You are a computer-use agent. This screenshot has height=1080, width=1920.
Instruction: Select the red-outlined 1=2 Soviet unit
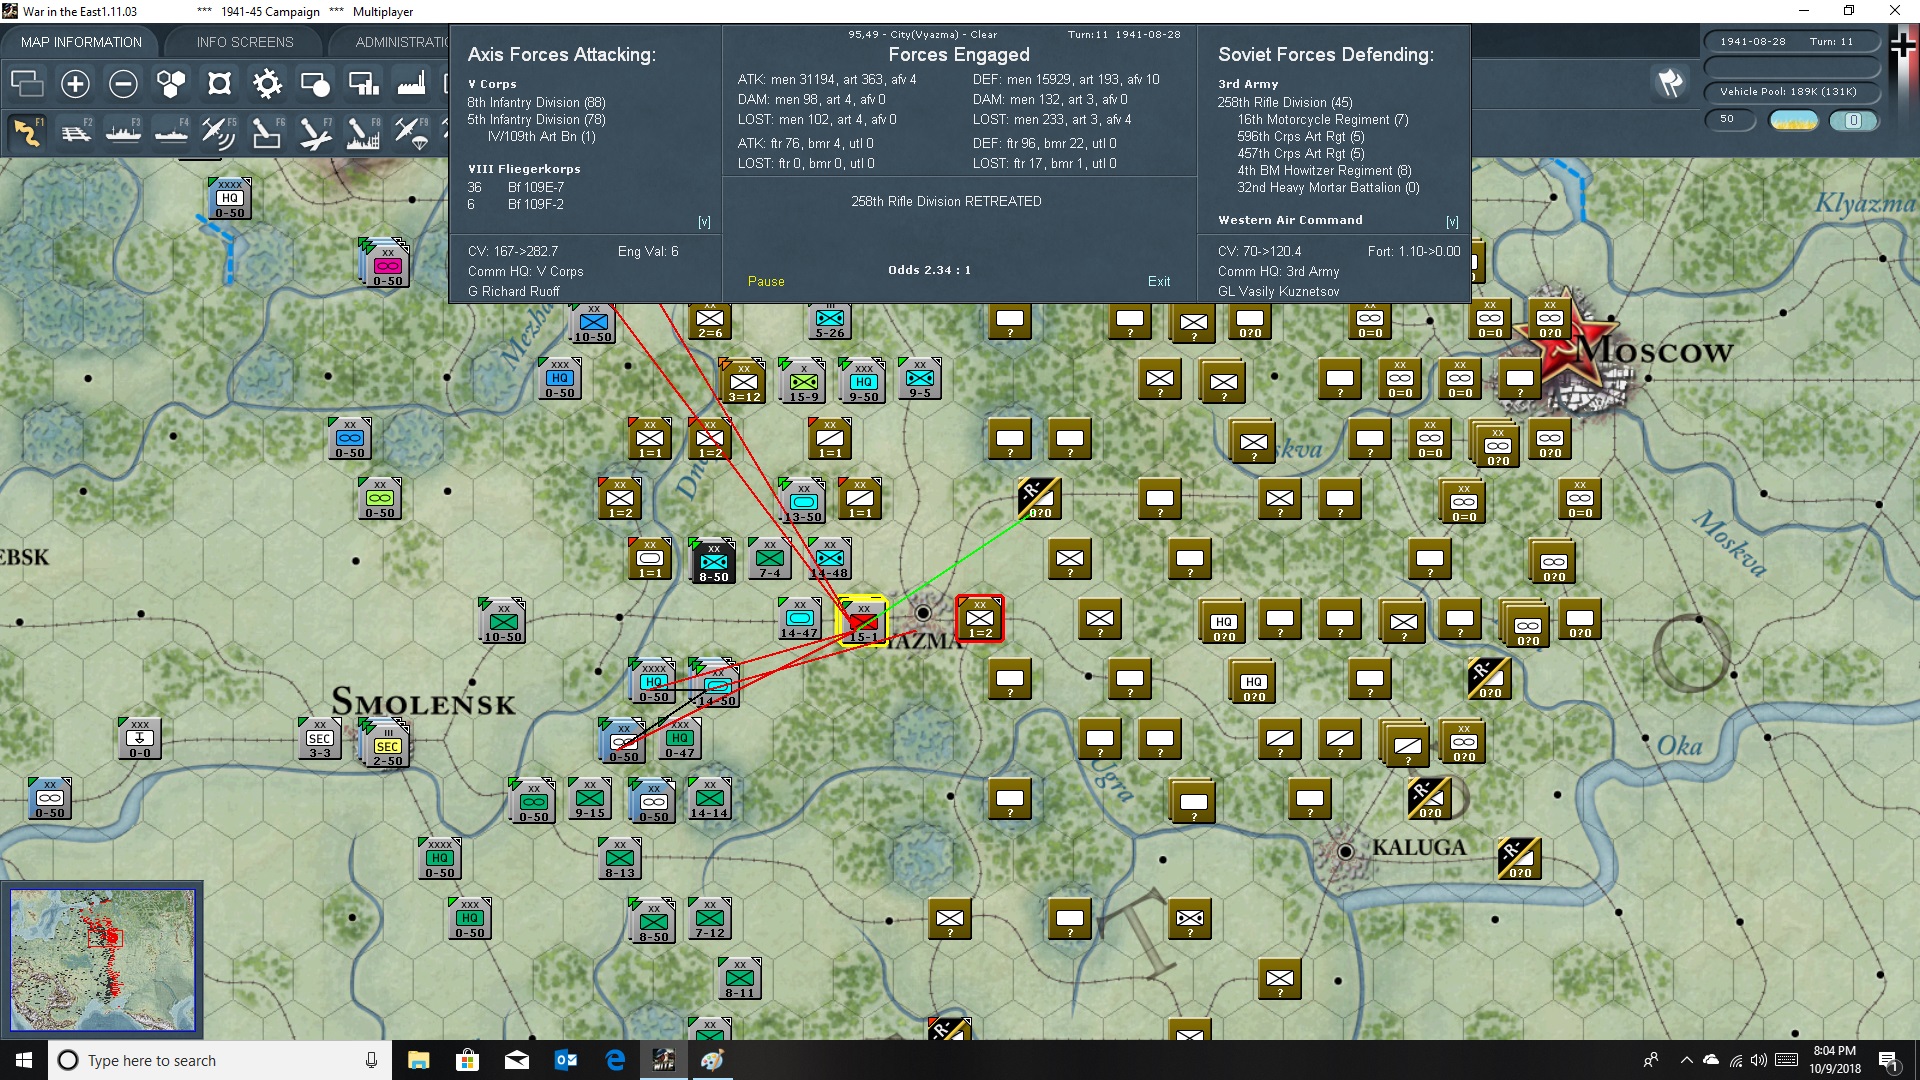tap(980, 619)
